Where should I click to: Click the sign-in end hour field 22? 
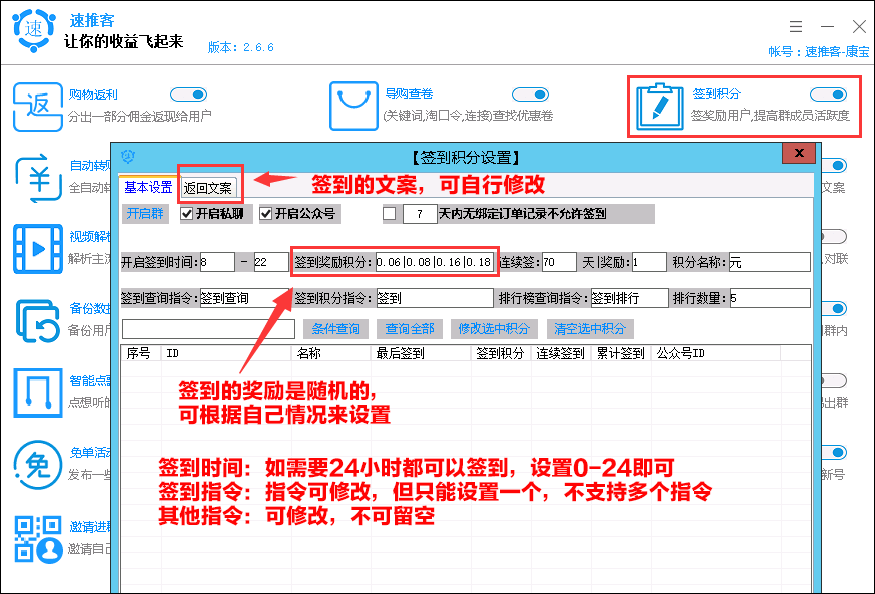click(x=271, y=262)
